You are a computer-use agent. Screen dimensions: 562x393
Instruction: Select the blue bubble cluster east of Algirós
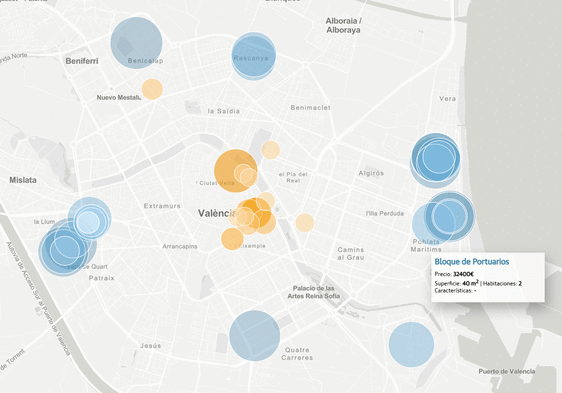point(435,160)
